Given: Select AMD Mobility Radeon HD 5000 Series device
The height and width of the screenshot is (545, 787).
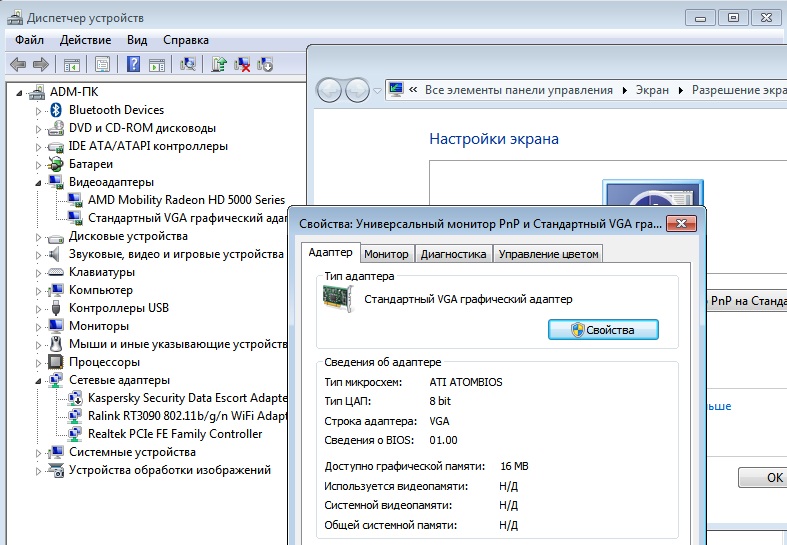Looking at the screenshot, I should [186, 200].
